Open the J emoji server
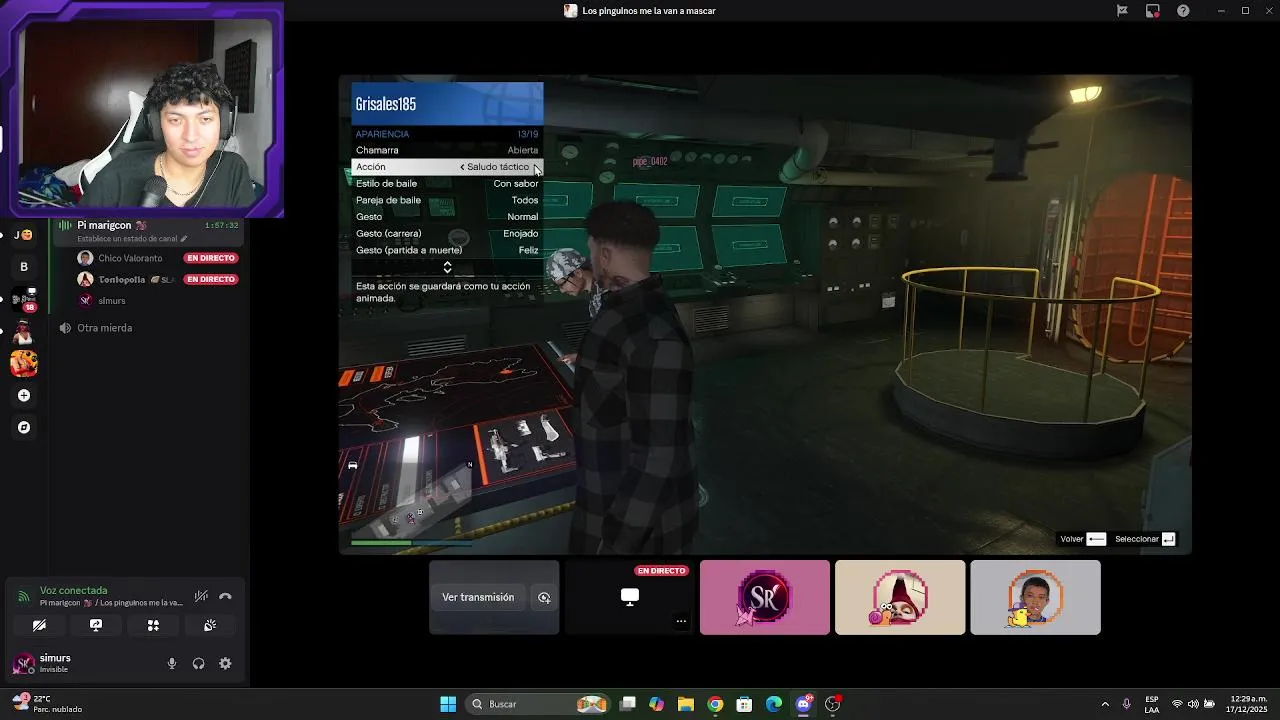 24,235
